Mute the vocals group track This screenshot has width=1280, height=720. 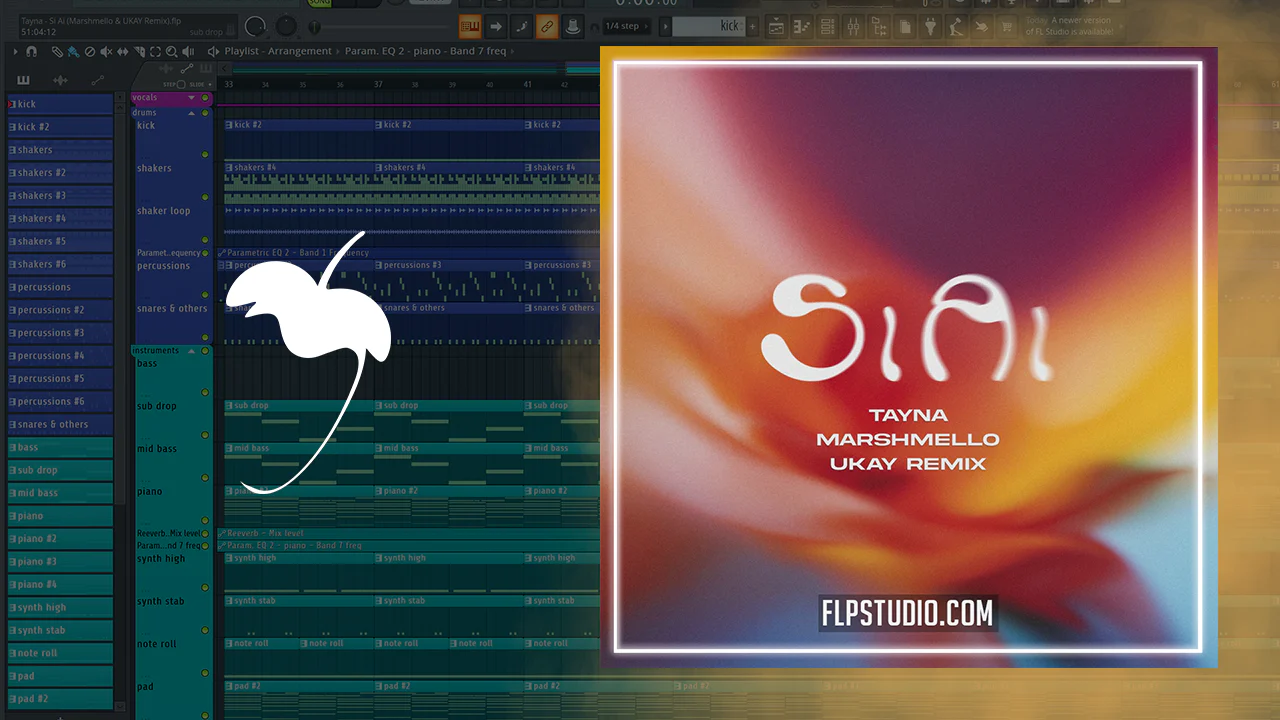pos(206,98)
